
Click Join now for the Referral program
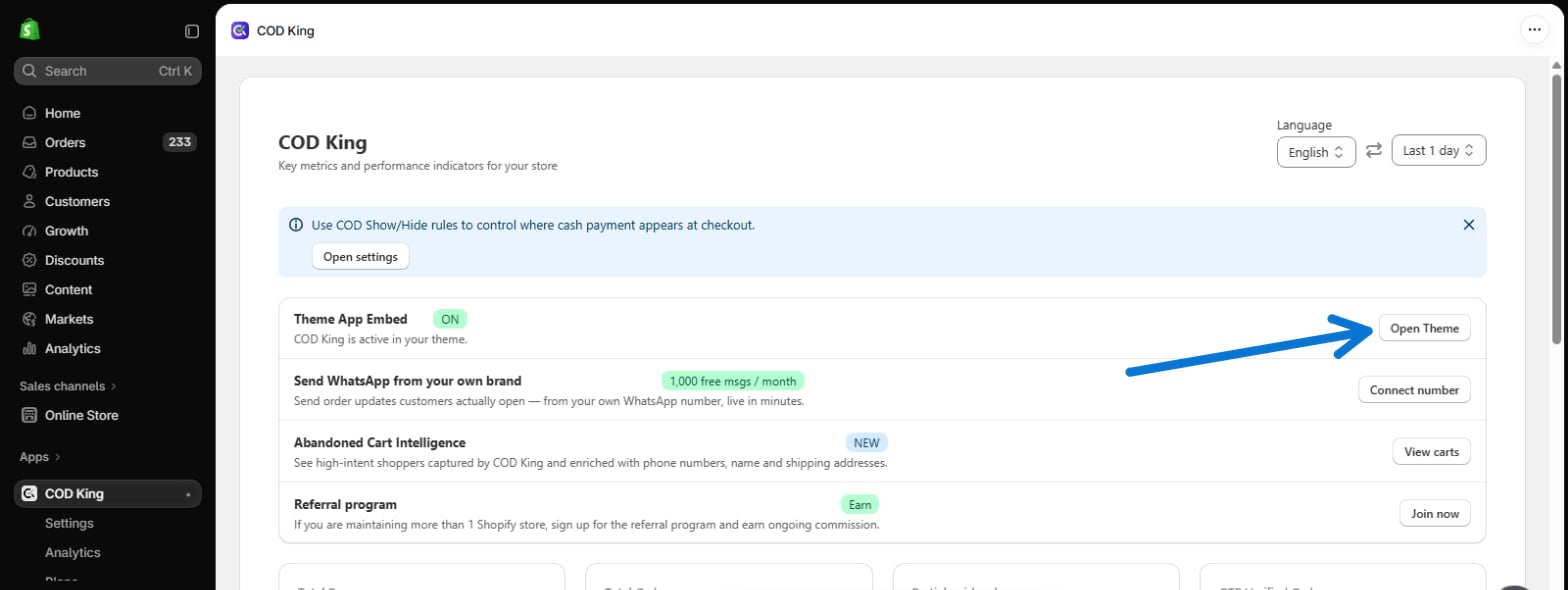point(1435,514)
